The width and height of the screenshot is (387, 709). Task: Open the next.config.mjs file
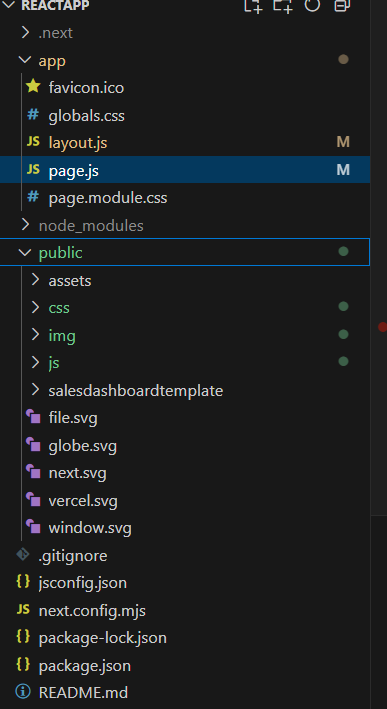tap(92, 611)
